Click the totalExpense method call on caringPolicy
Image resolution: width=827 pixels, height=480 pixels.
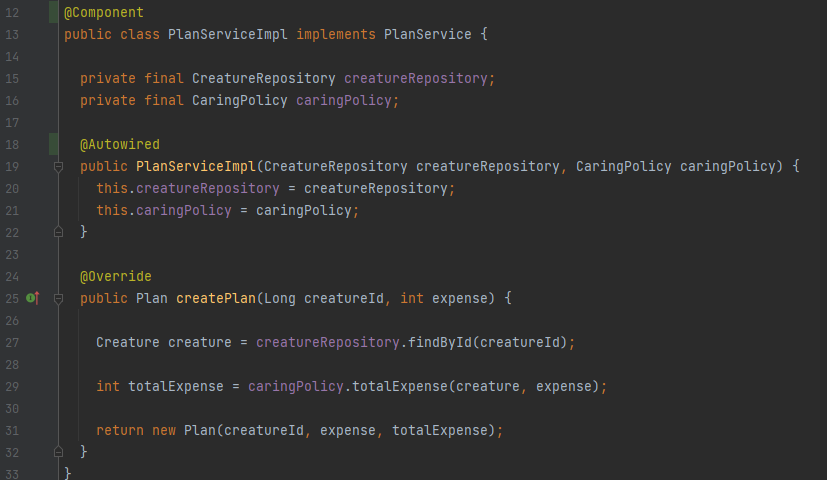point(400,387)
